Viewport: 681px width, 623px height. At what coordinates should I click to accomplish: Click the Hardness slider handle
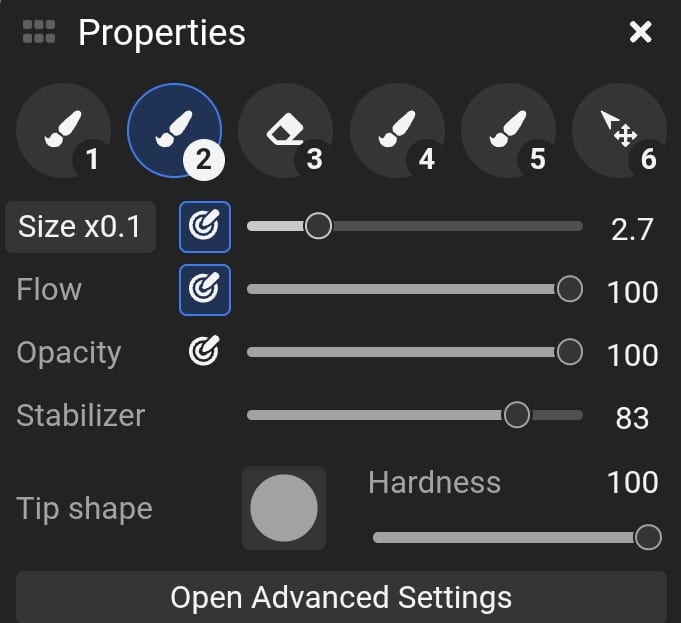click(x=648, y=537)
